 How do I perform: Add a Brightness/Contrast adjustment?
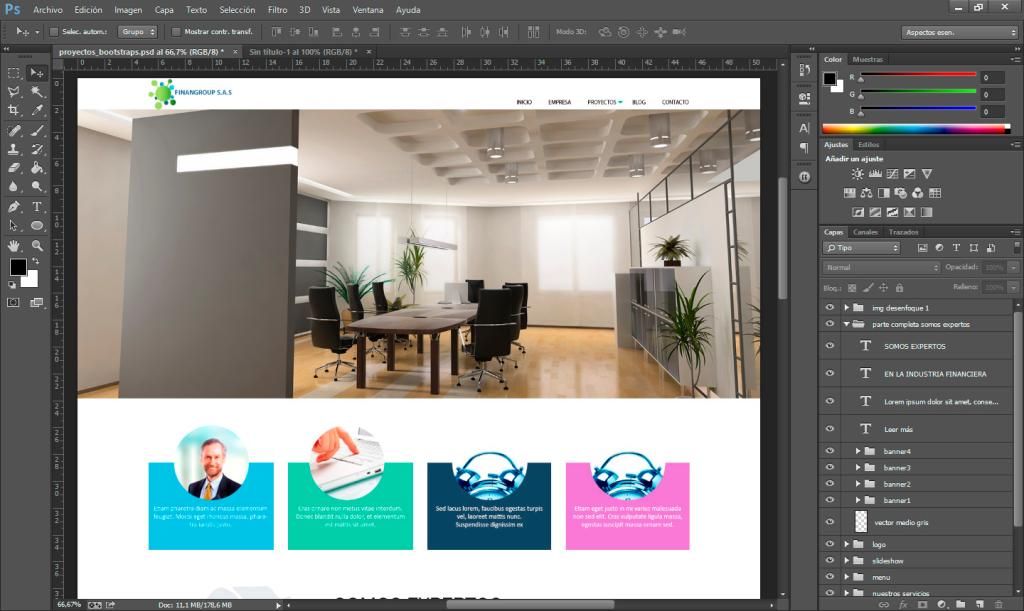857,174
